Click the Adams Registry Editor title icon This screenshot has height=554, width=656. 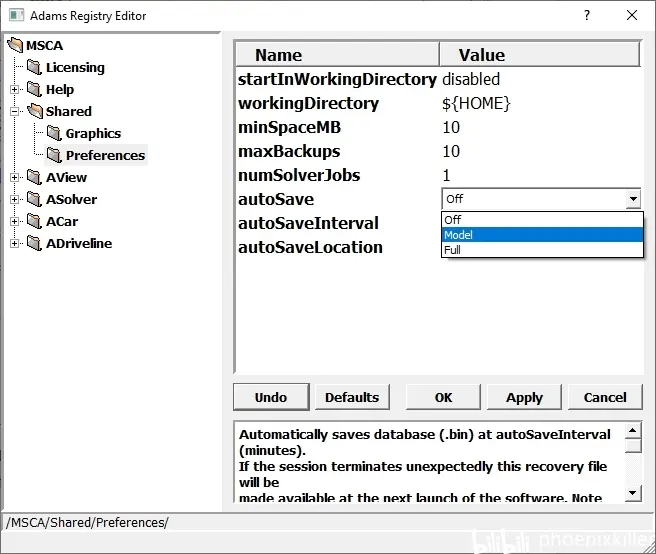17,15
